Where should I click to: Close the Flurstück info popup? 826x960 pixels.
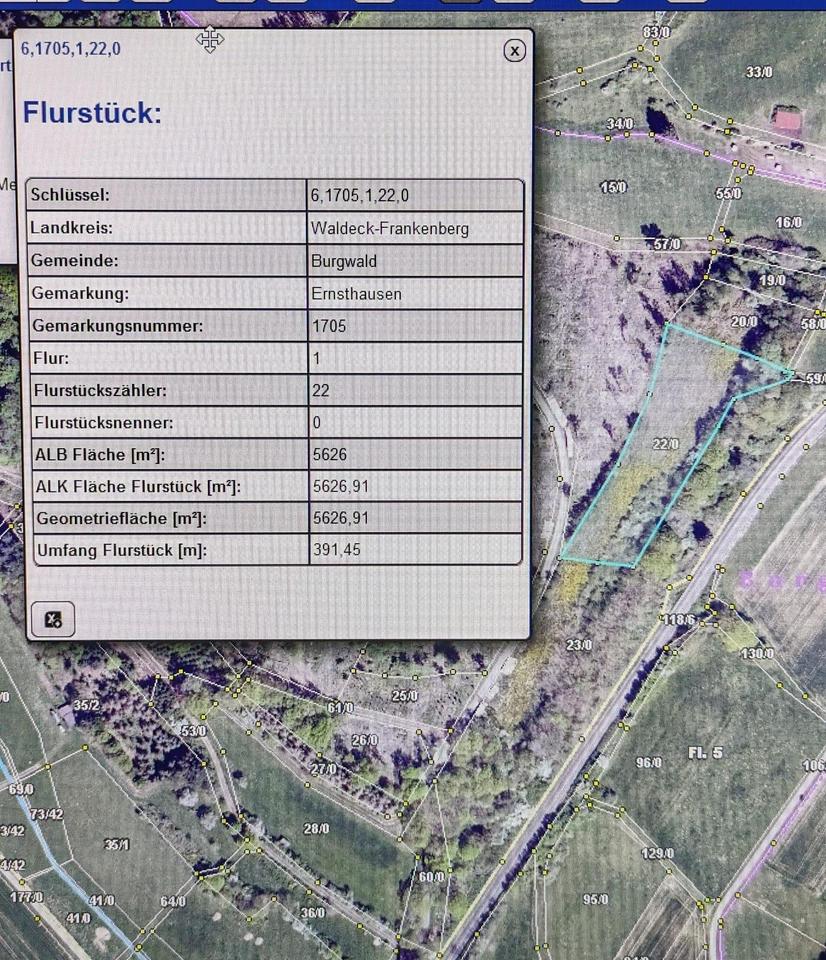(514, 50)
